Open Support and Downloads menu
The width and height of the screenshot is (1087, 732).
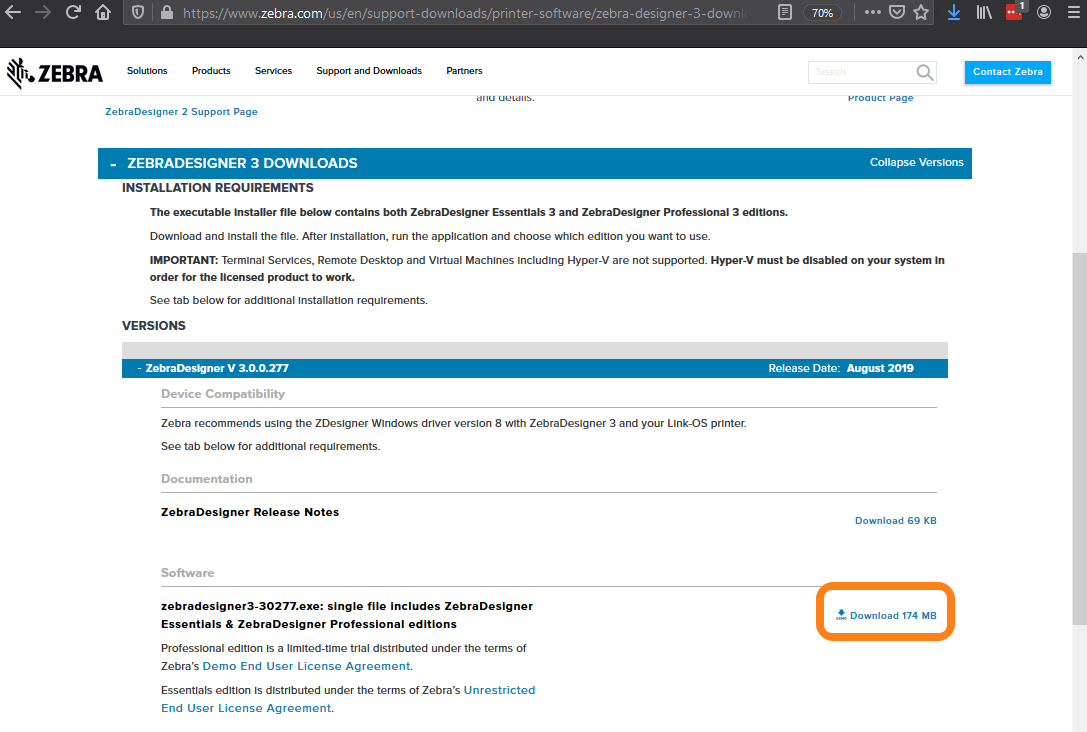point(369,71)
